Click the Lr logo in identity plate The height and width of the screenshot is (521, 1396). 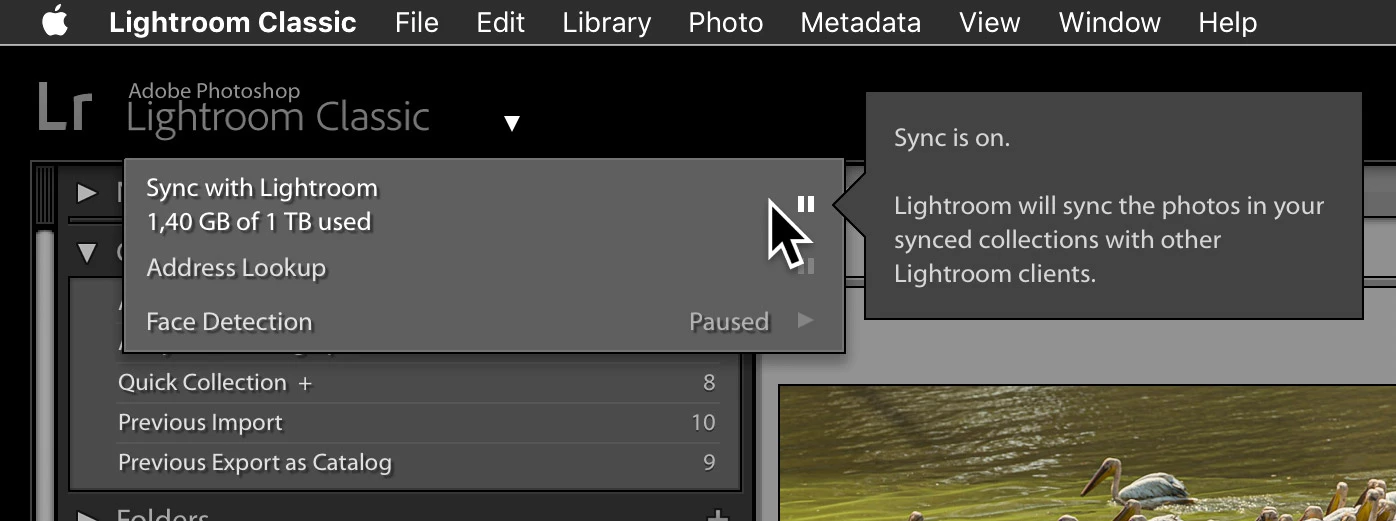point(66,108)
